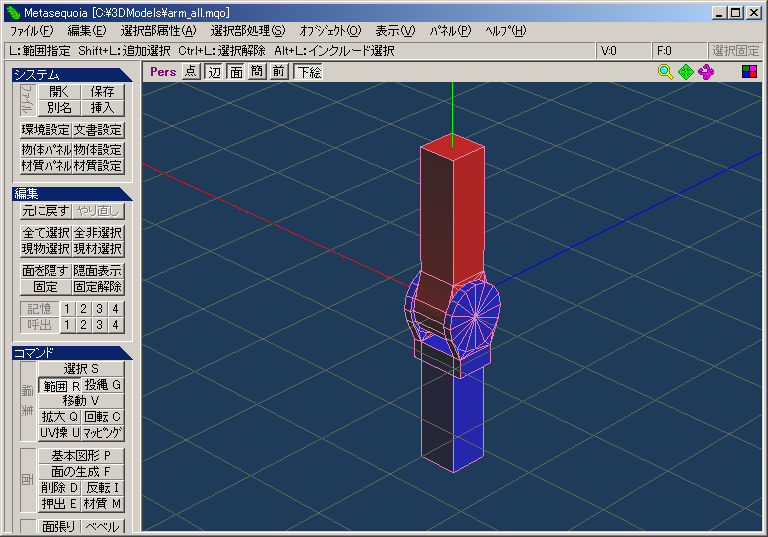Select the 拡大 Q scale command
Image resolution: width=768 pixels, height=537 pixels.
point(60,417)
